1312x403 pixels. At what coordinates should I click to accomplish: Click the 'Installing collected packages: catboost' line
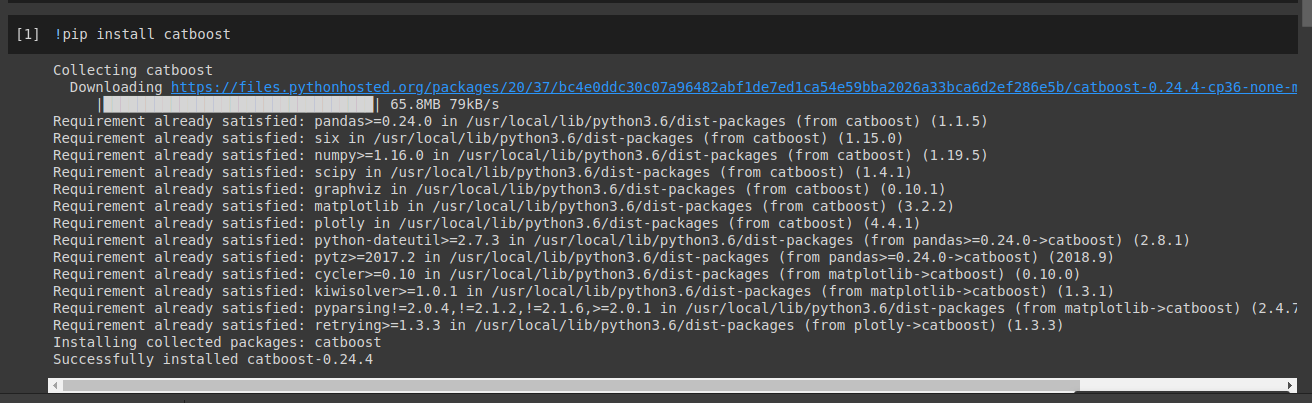pyautogui.click(x=217, y=342)
